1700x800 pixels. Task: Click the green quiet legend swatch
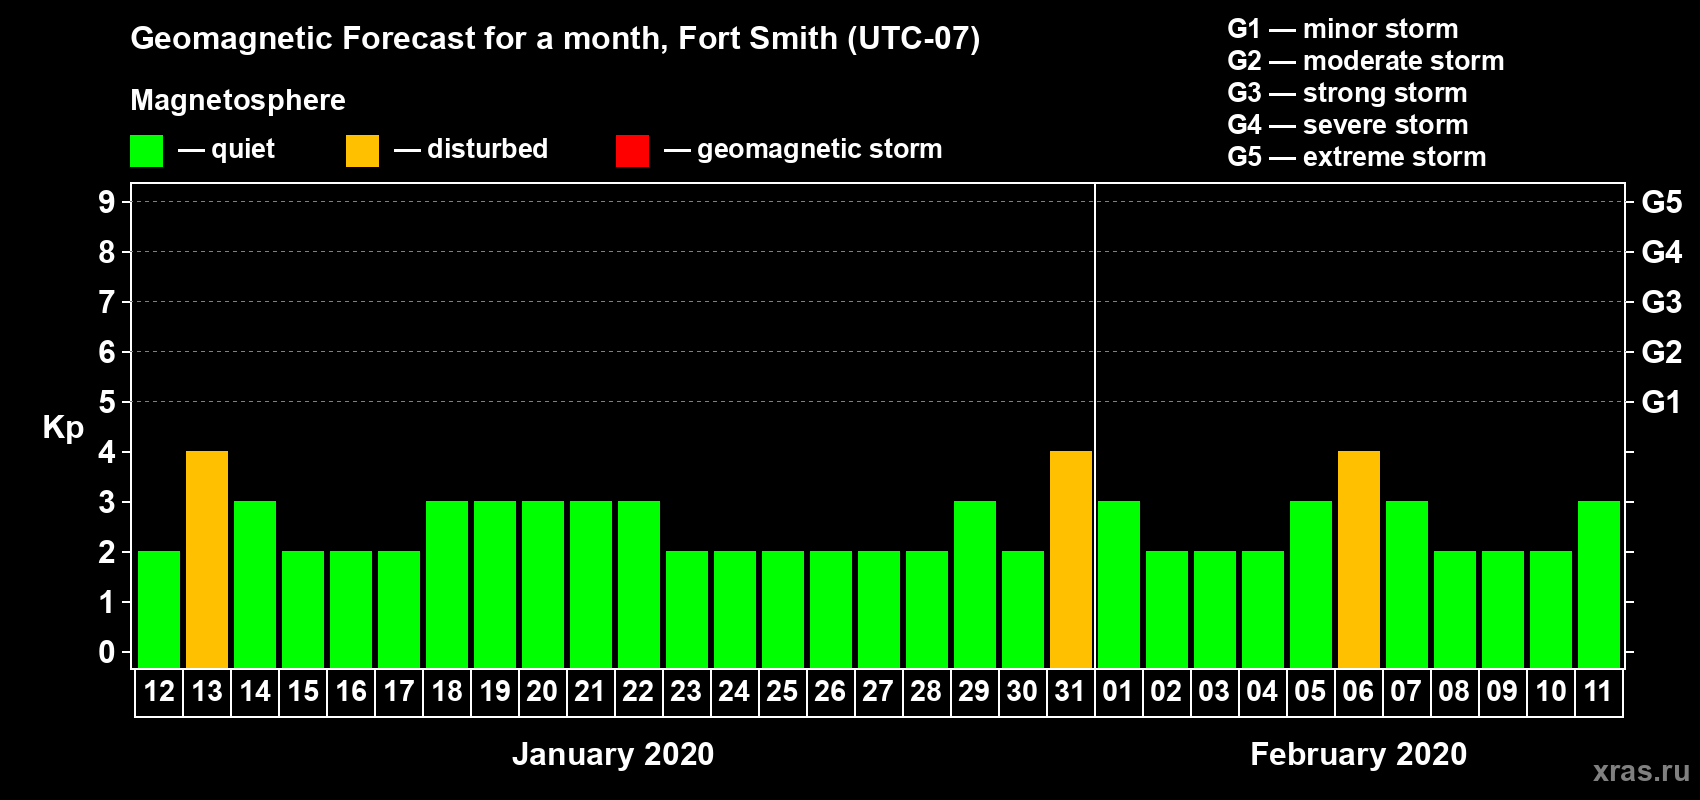pos(146,151)
